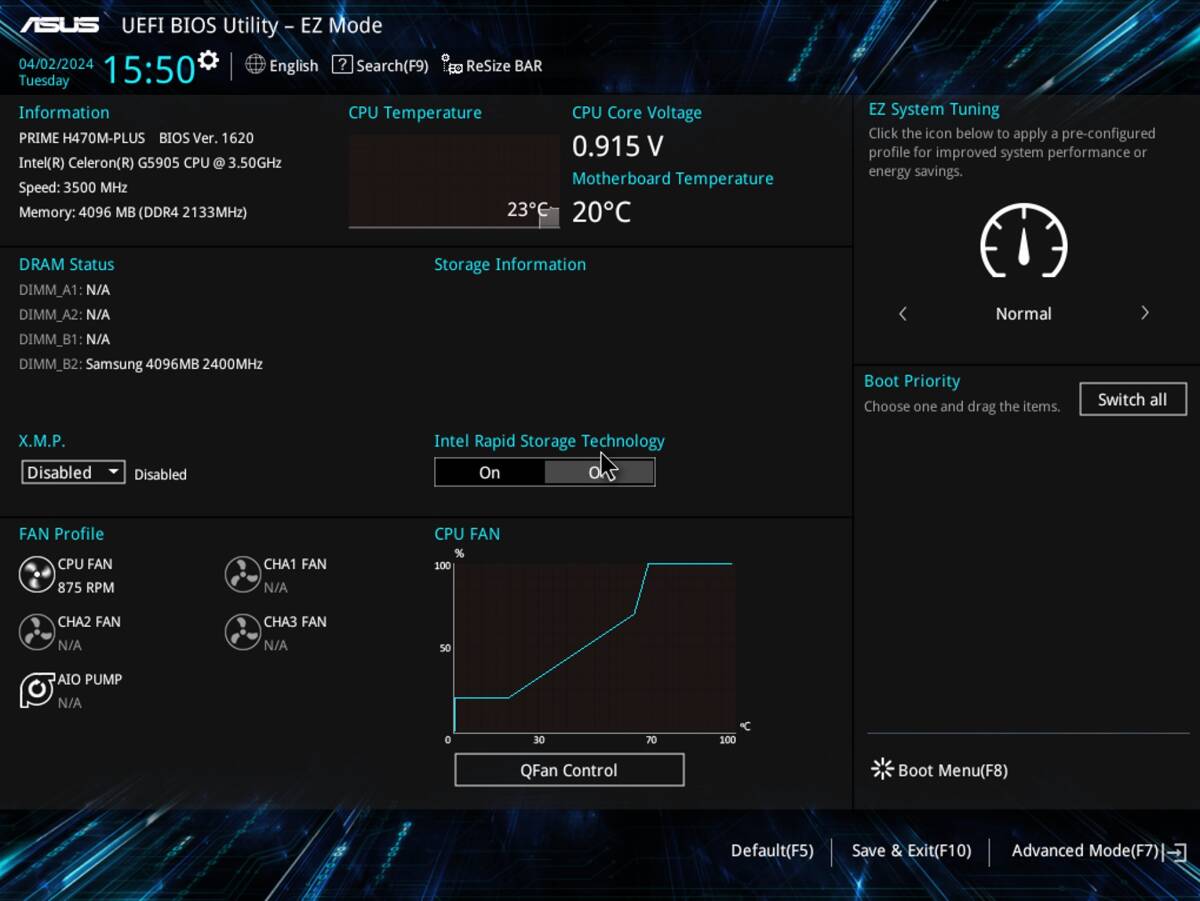1200x901 pixels.
Task: Open QFan Control
Action: click(x=569, y=770)
